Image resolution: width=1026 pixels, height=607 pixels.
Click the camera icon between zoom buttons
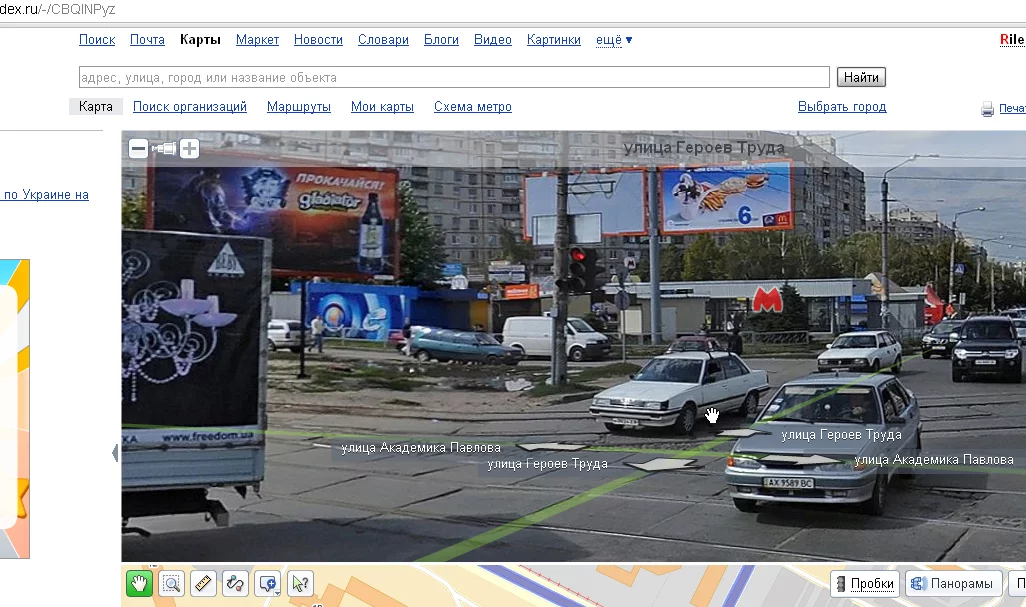(164, 148)
